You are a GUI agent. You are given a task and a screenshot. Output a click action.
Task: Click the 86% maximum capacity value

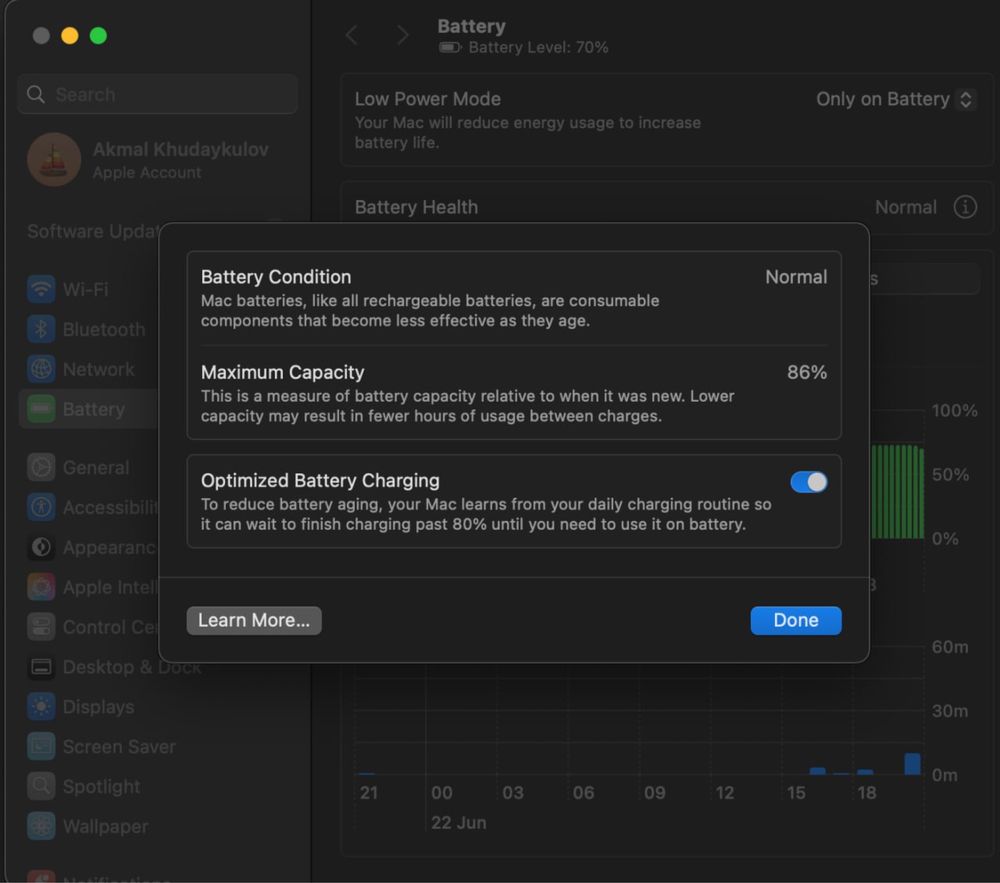807,372
